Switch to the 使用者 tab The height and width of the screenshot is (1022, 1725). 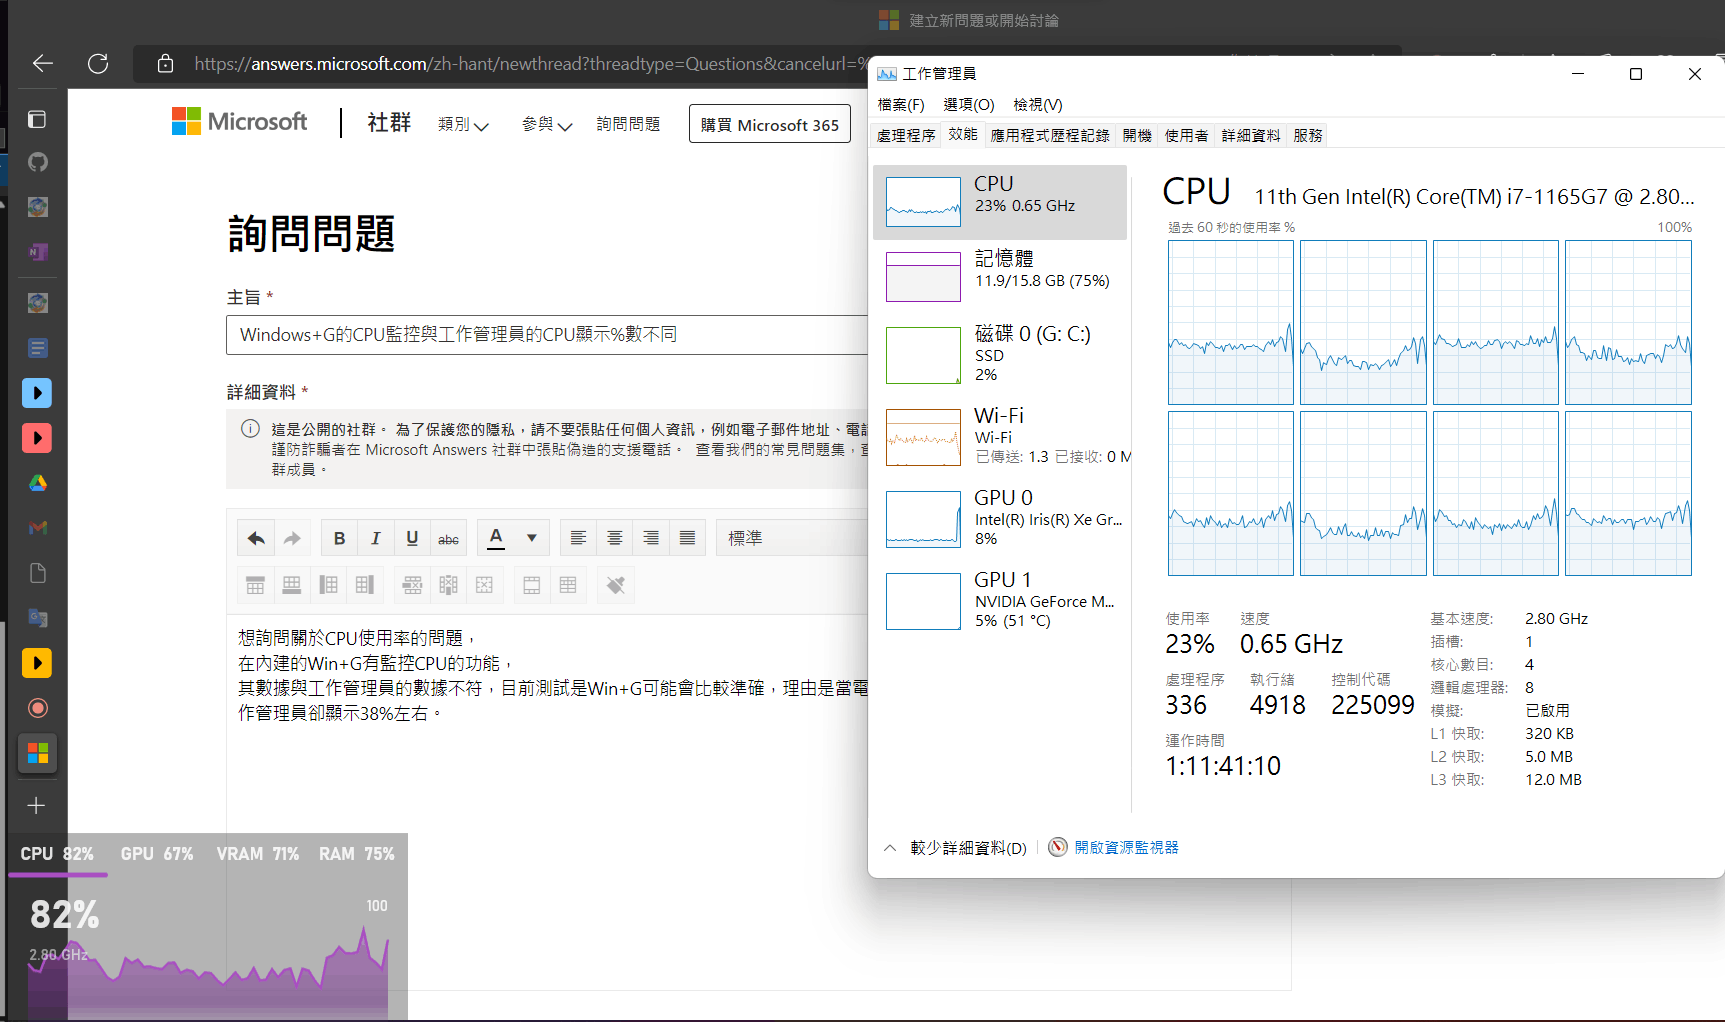(1186, 136)
